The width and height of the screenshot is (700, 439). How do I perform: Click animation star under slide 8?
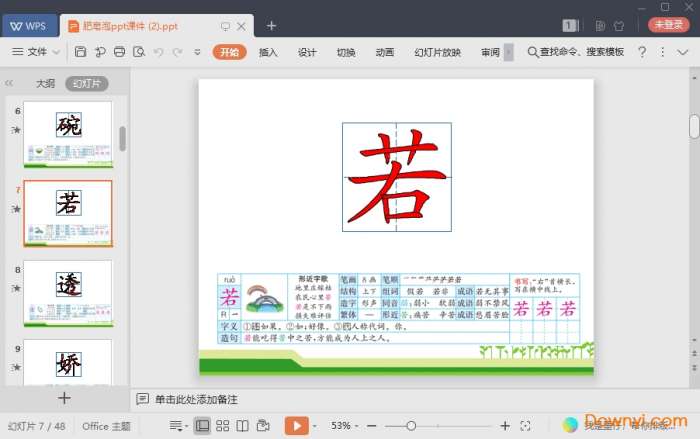pos(16,288)
